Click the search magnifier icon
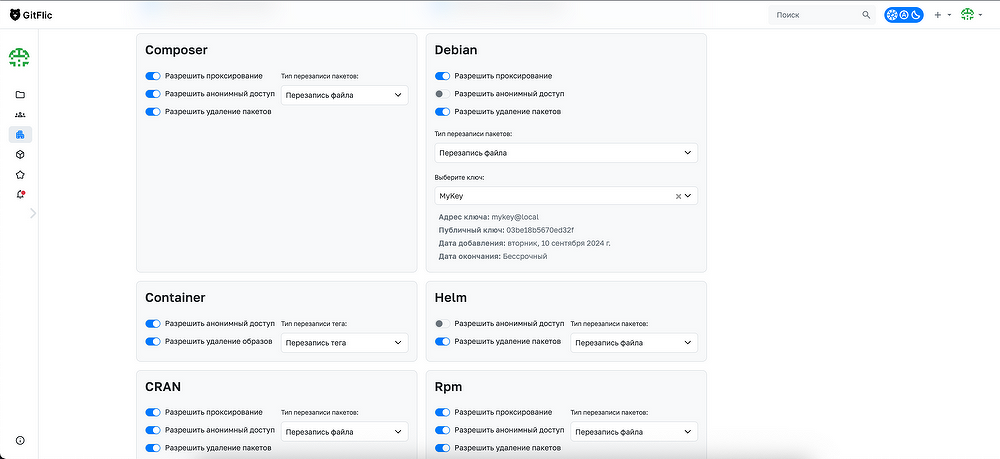The image size is (1000, 459). [866, 15]
